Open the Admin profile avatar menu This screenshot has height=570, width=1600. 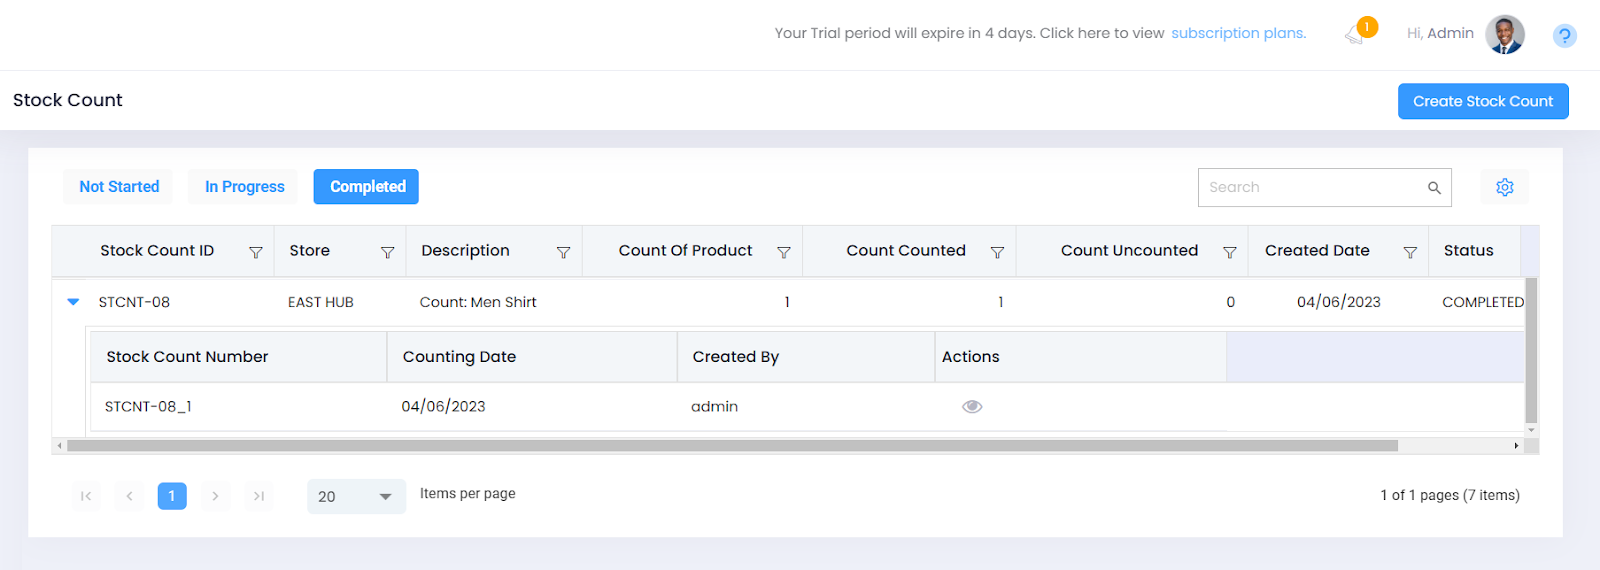click(1504, 35)
